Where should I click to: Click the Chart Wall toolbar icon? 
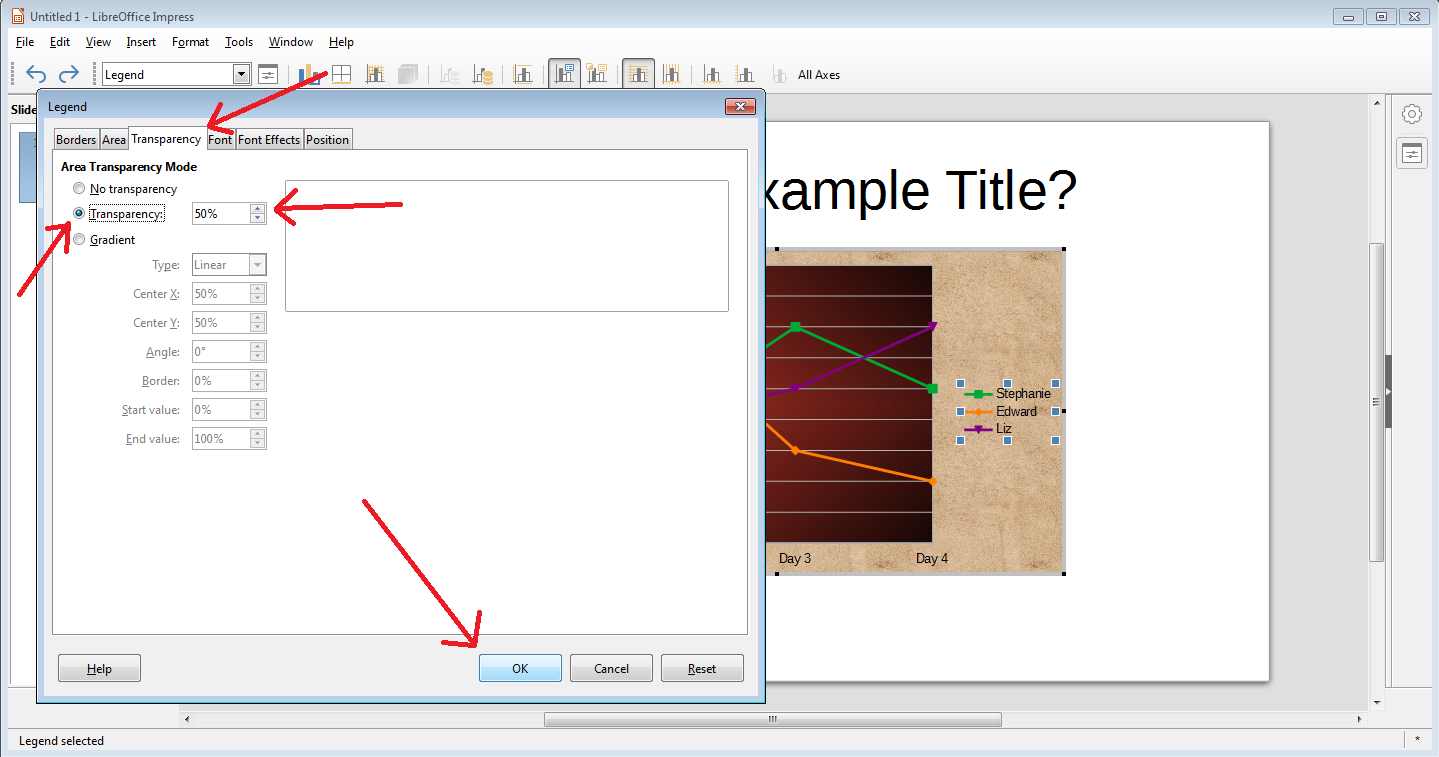[x=376, y=74]
